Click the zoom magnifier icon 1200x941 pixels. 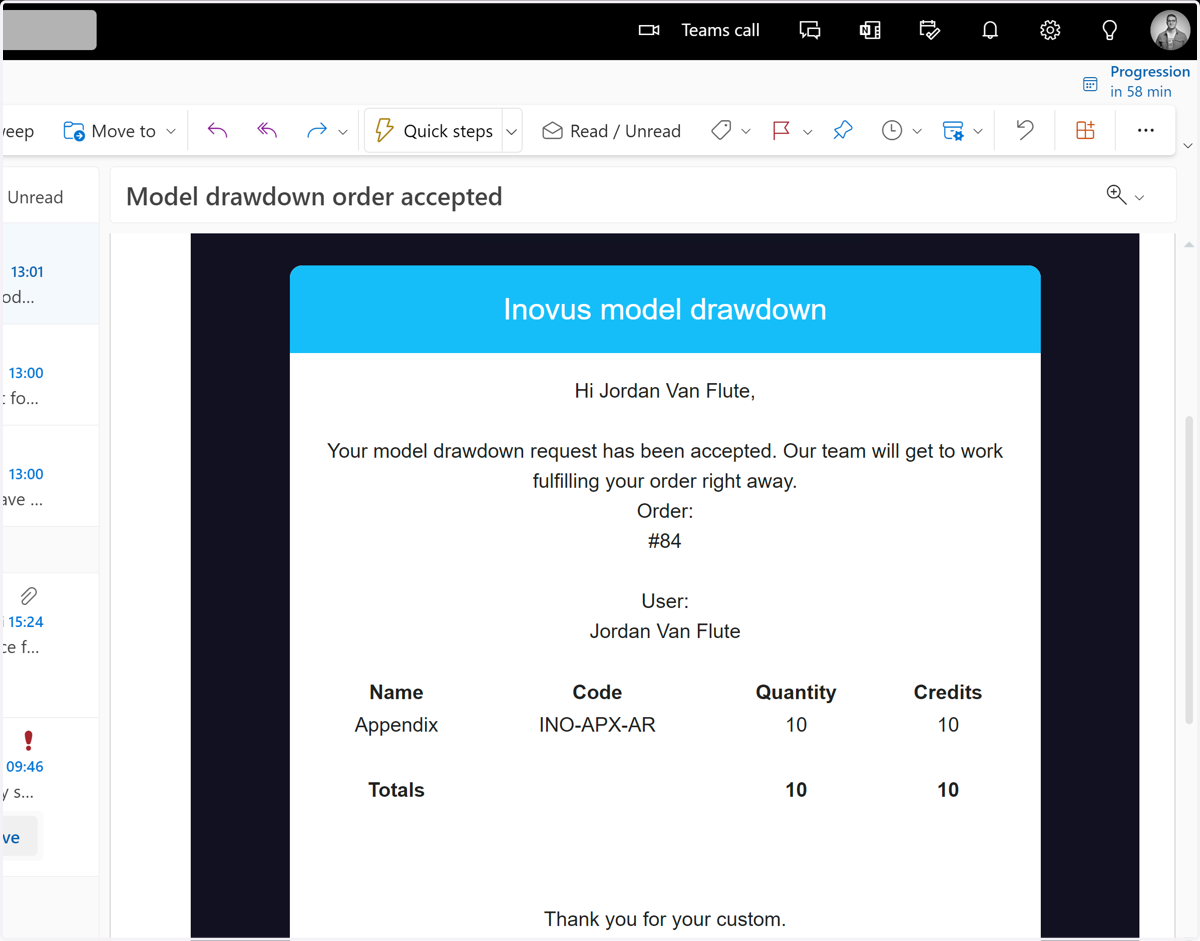click(x=1117, y=195)
